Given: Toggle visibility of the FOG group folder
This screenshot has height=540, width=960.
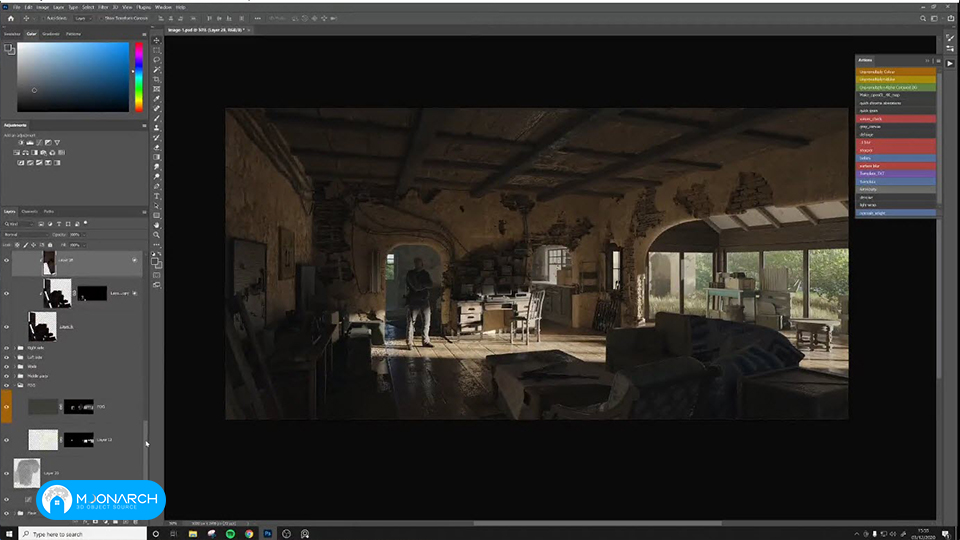Looking at the screenshot, I should (x=7, y=385).
